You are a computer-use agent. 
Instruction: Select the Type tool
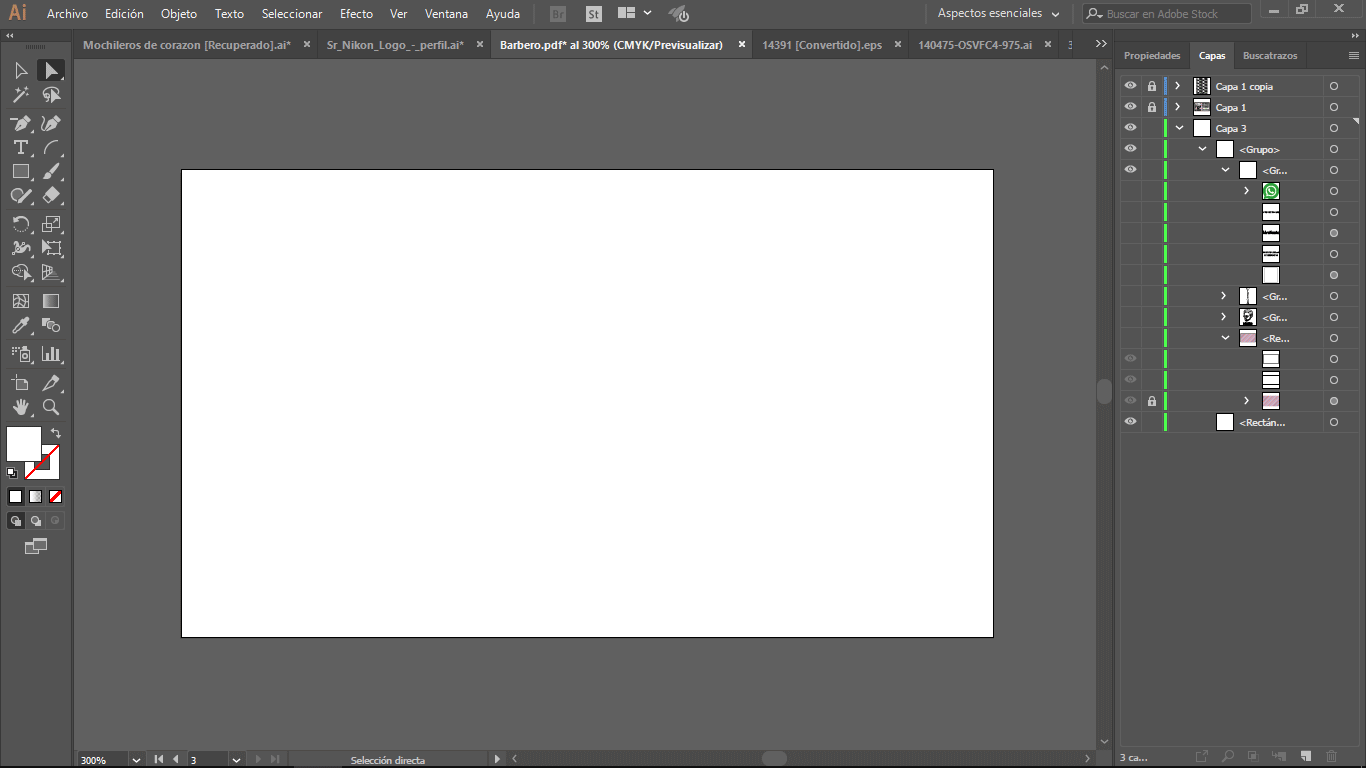pos(21,147)
